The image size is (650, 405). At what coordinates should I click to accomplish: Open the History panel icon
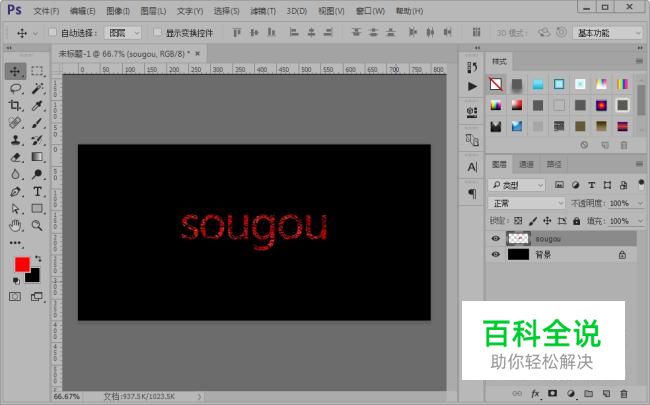click(x=472, y=67)
